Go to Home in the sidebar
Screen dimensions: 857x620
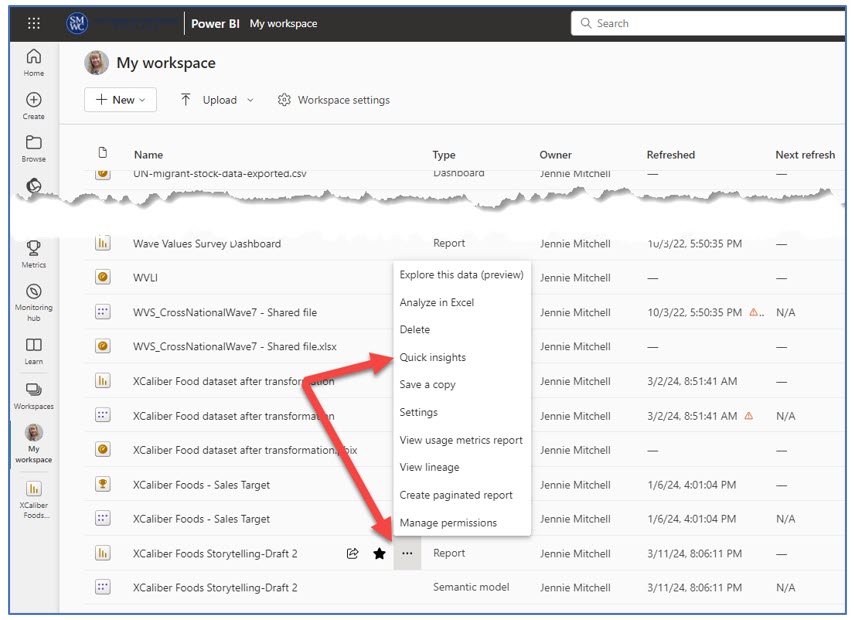click(x=34, y=62)
